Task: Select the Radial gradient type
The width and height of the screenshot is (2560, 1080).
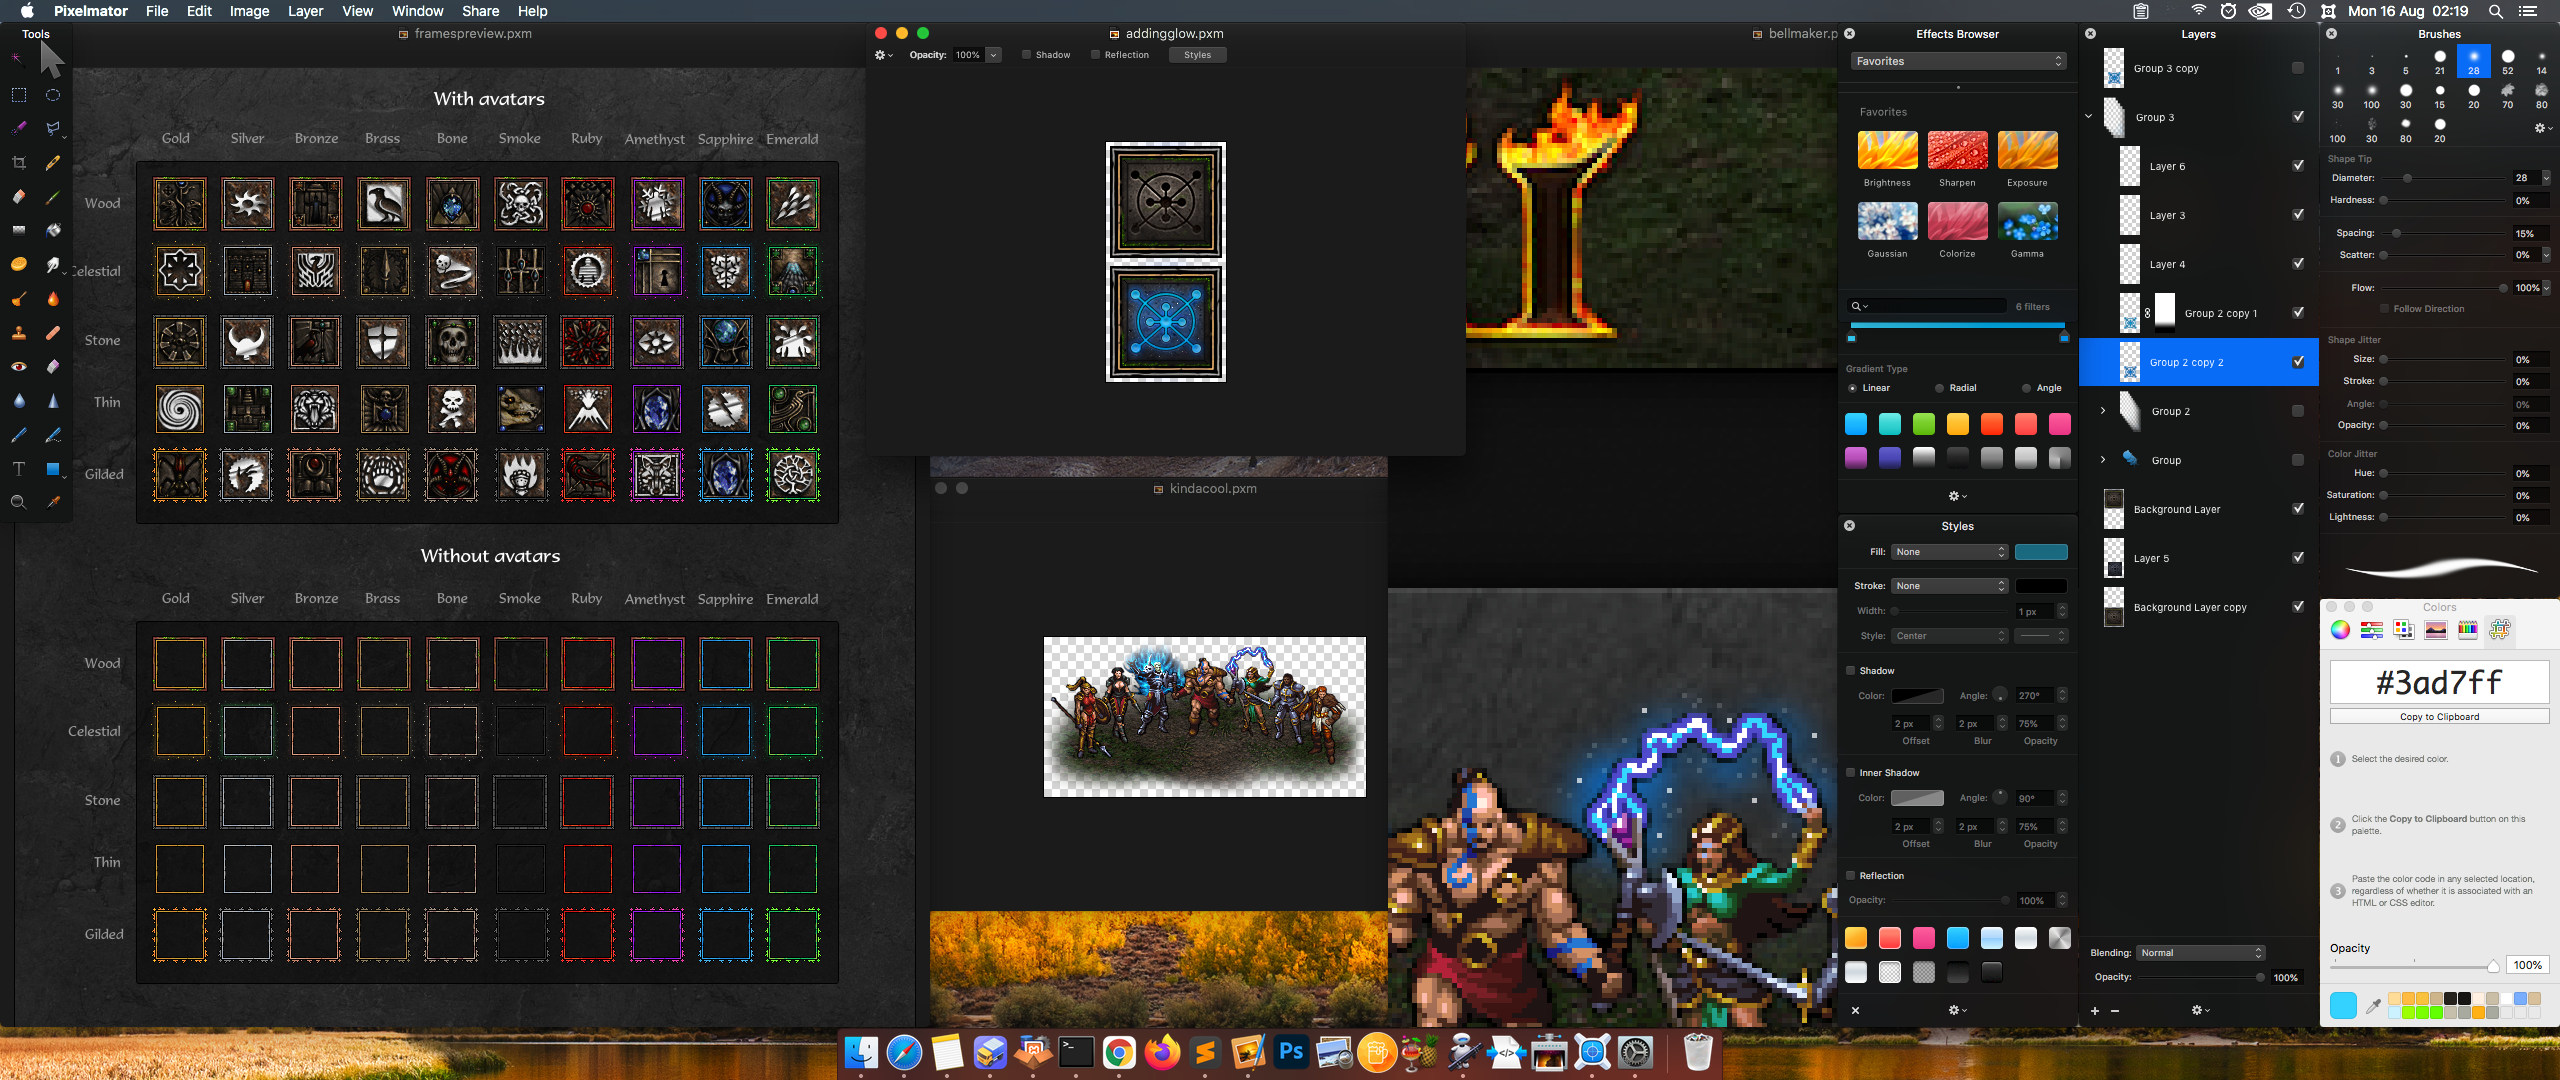Action: (1940, 388)
